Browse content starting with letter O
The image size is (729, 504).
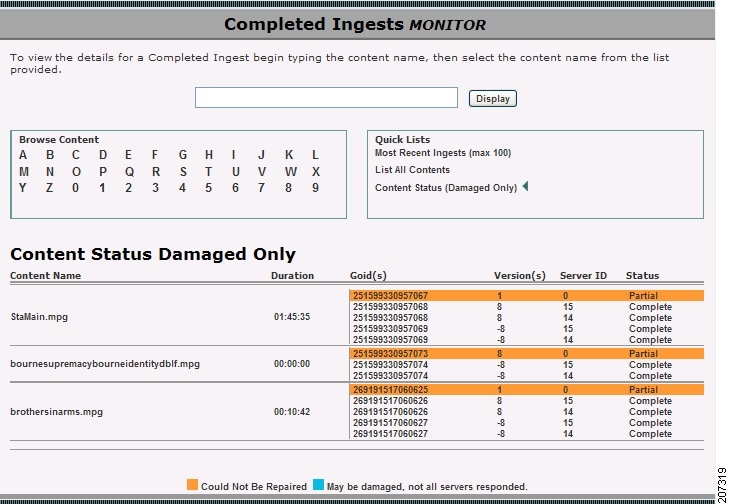pos(76,172)
